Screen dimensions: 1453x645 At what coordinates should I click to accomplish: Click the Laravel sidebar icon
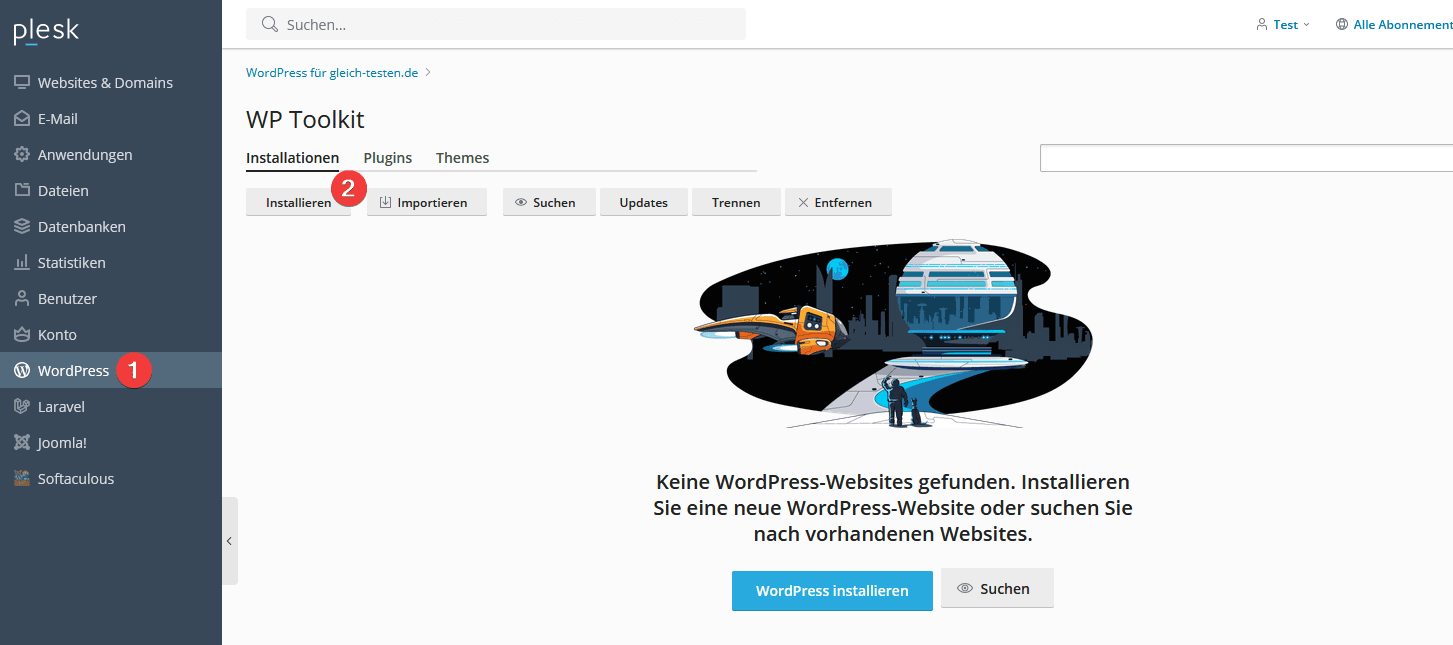22,407
